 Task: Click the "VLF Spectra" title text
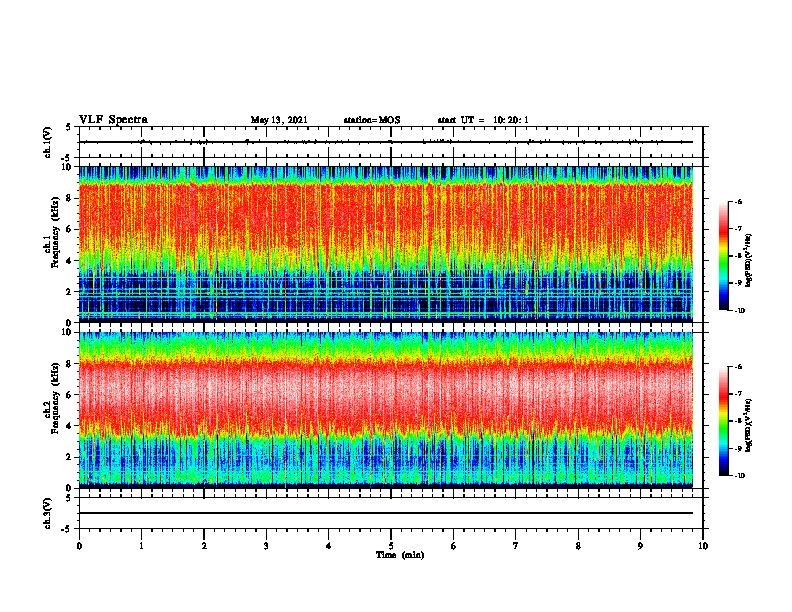click(x=113, y=120)
